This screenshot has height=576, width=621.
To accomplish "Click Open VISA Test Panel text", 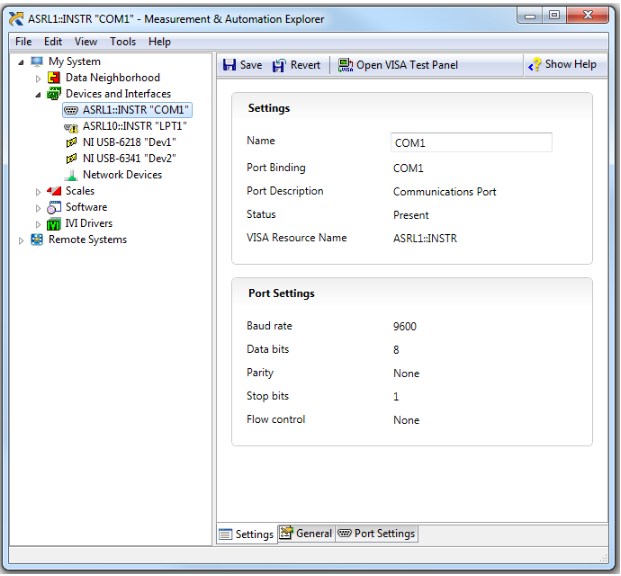I will [407, 65].
